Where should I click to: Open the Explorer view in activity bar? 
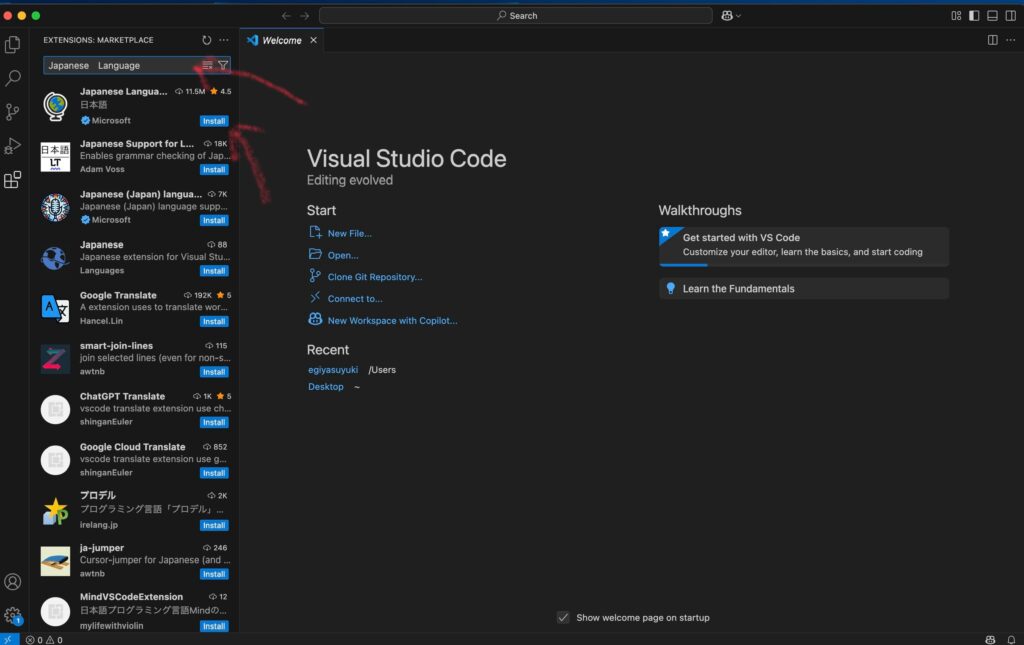(x=12, y=44)
